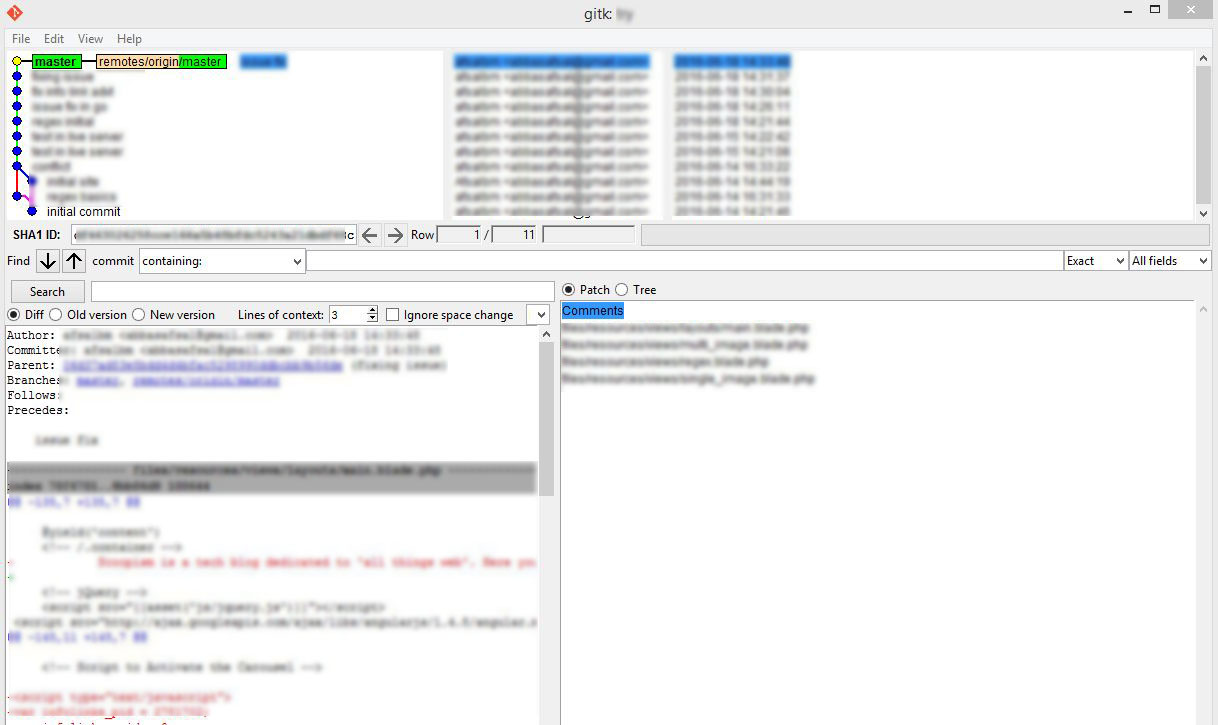The width and height of the screenshot is (1218, 725).
Task: Open the View menu
Action: pyautogui.click(x=90, y=39)
